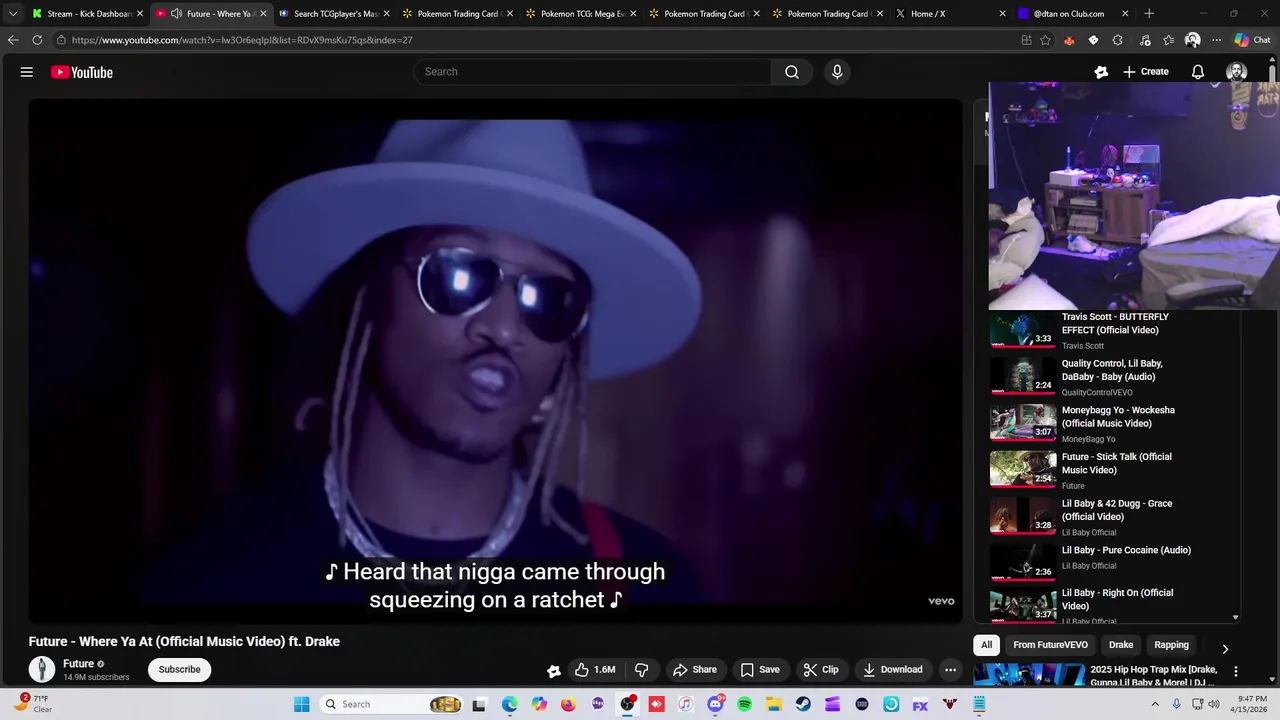Open options for 2025 Hip Hop Trap Mix

[x=1236, y=671]
